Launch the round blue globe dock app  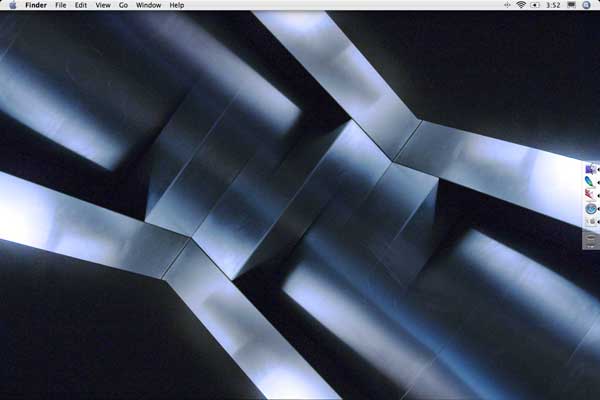click(x=591, y=208)
